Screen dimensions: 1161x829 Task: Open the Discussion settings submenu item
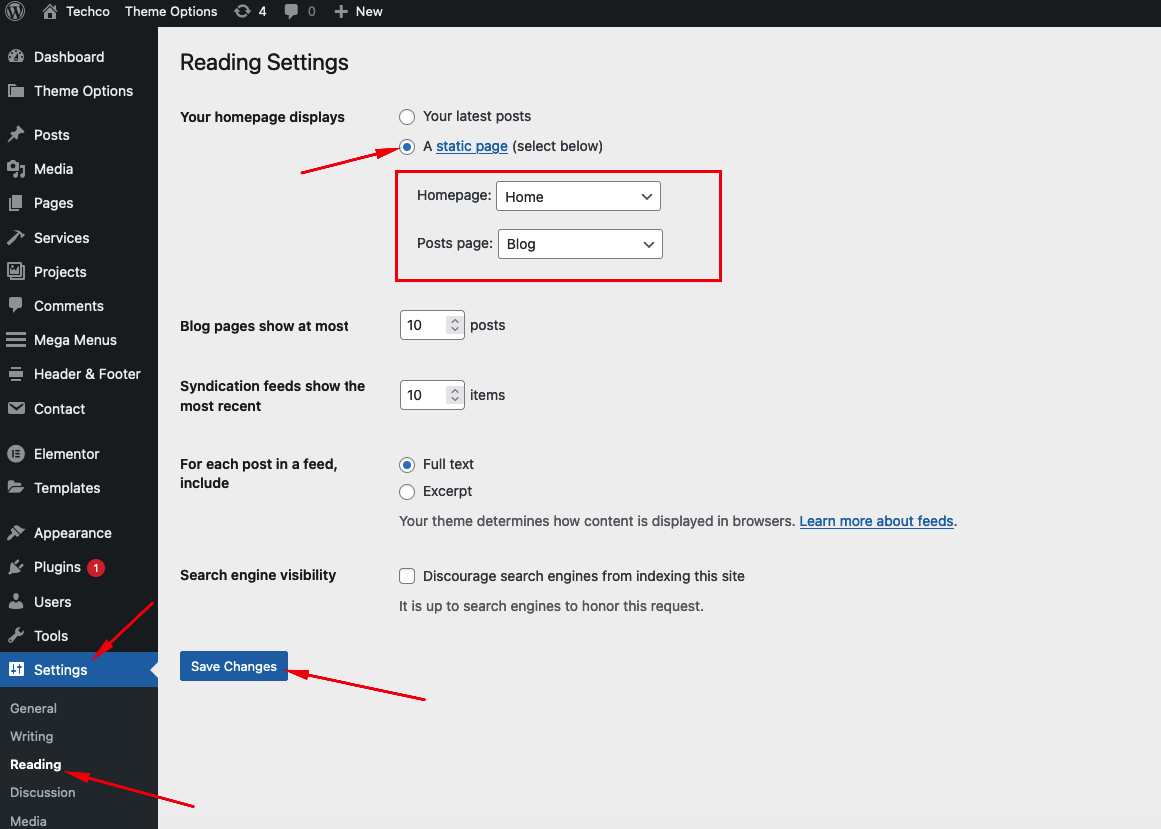pos(43,792)
